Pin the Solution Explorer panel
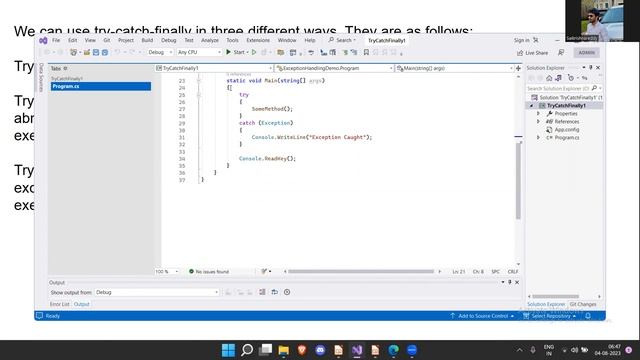 pos(591,67)
